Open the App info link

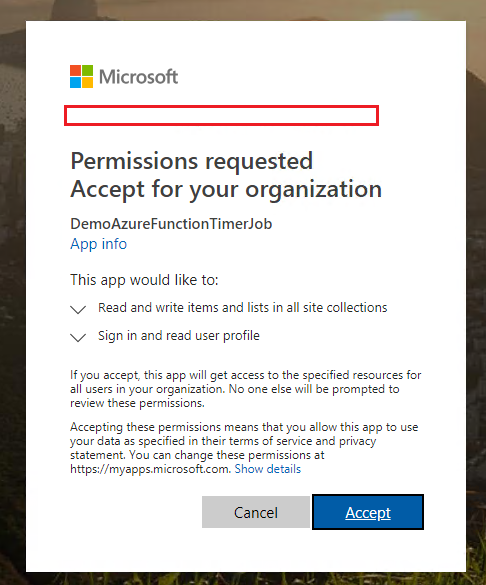pos(98,244)
